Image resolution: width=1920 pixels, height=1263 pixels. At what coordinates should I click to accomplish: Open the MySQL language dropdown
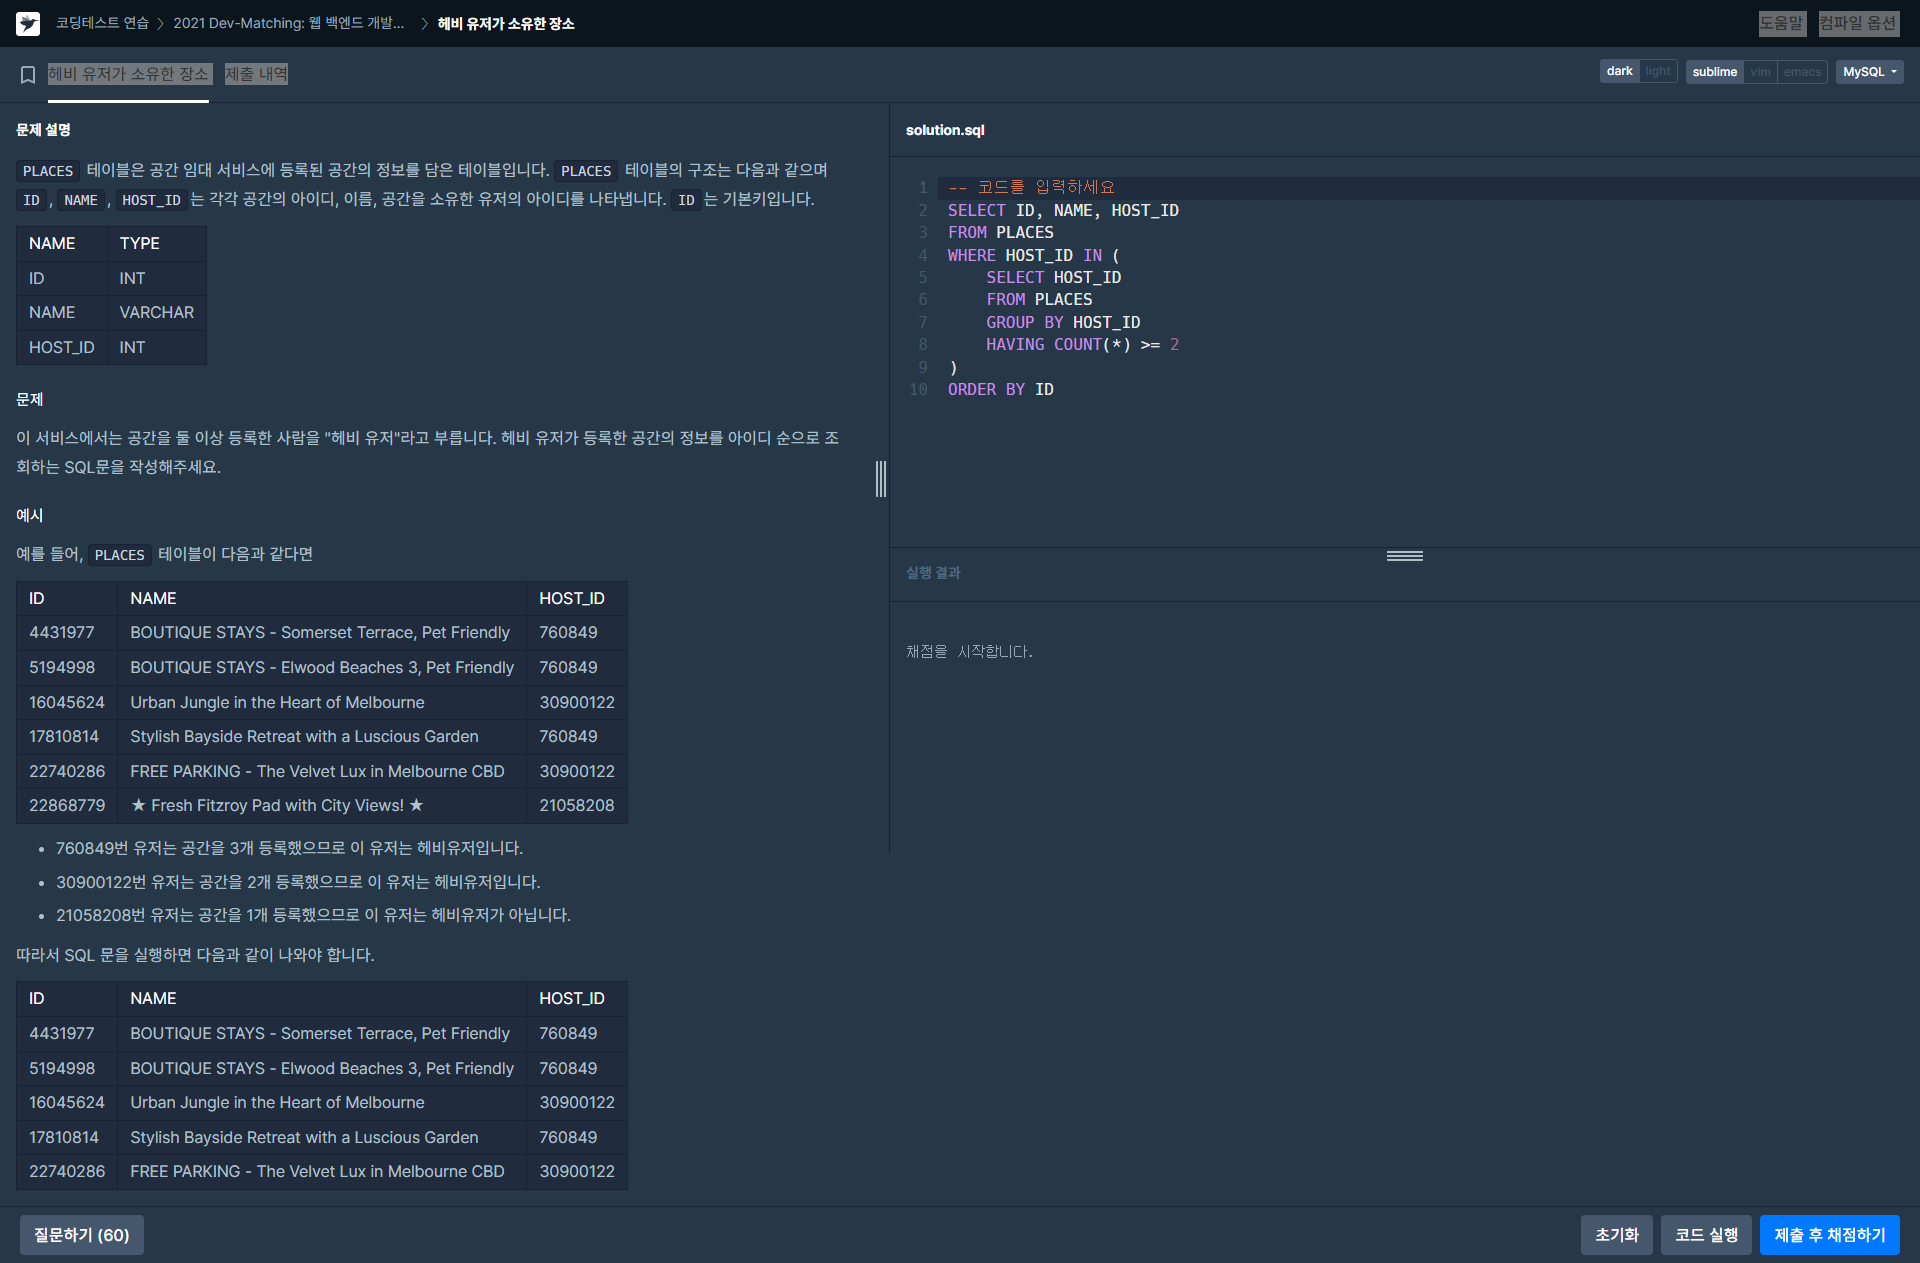[x=1869, y=72]
